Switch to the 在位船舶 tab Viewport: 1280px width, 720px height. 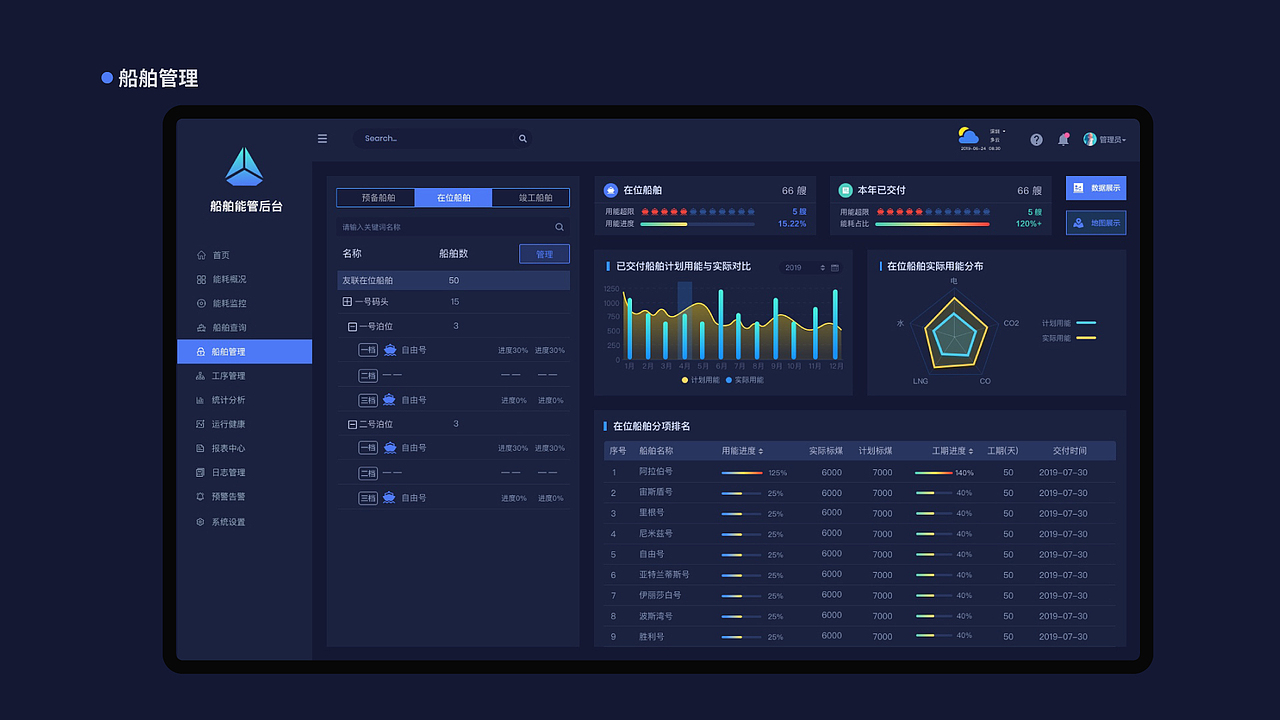point(453,198)
